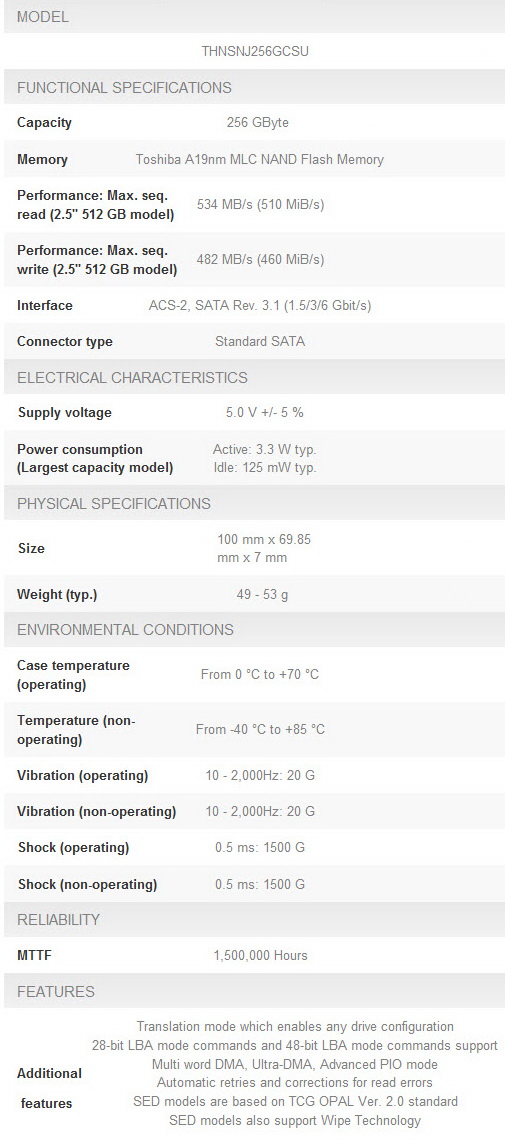Click the Standard SATA connector value
The image size is (505, 1140).
click(259, 341)
